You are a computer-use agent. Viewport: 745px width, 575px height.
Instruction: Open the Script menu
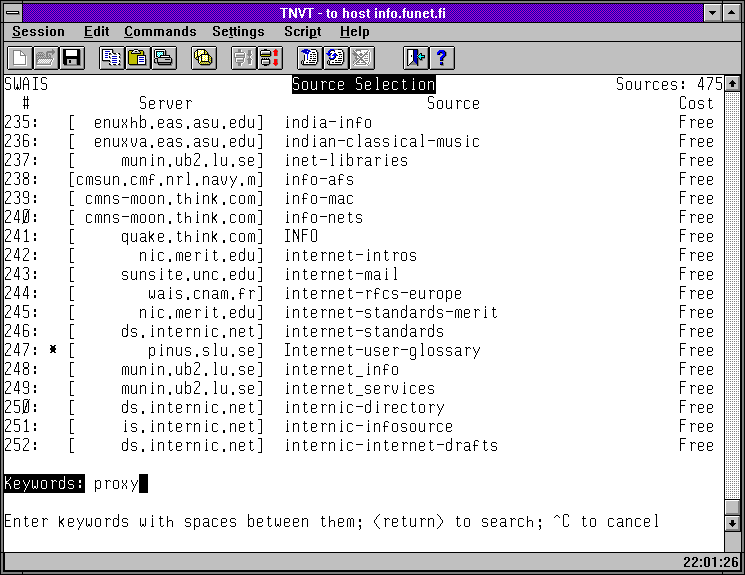click(302, 32)
